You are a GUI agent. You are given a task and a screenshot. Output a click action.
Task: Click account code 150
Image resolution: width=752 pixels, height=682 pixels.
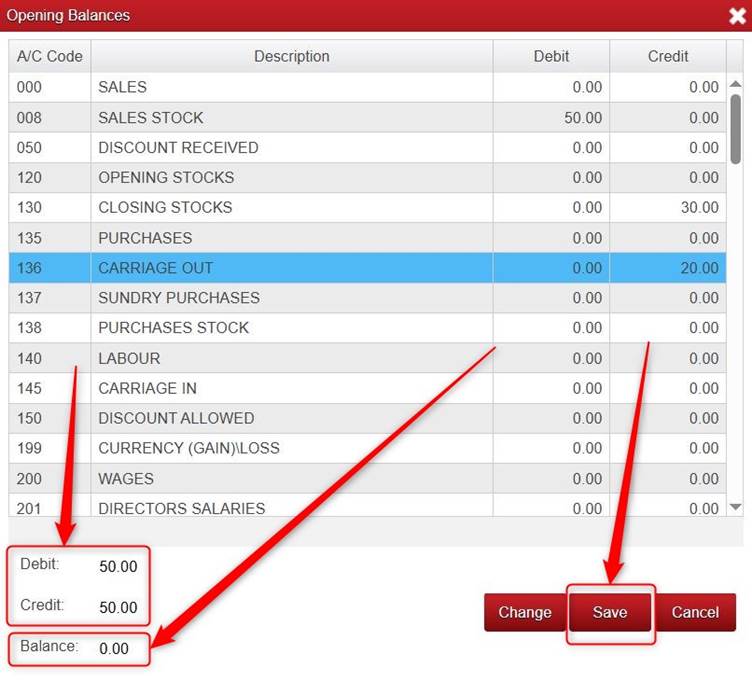29,418
